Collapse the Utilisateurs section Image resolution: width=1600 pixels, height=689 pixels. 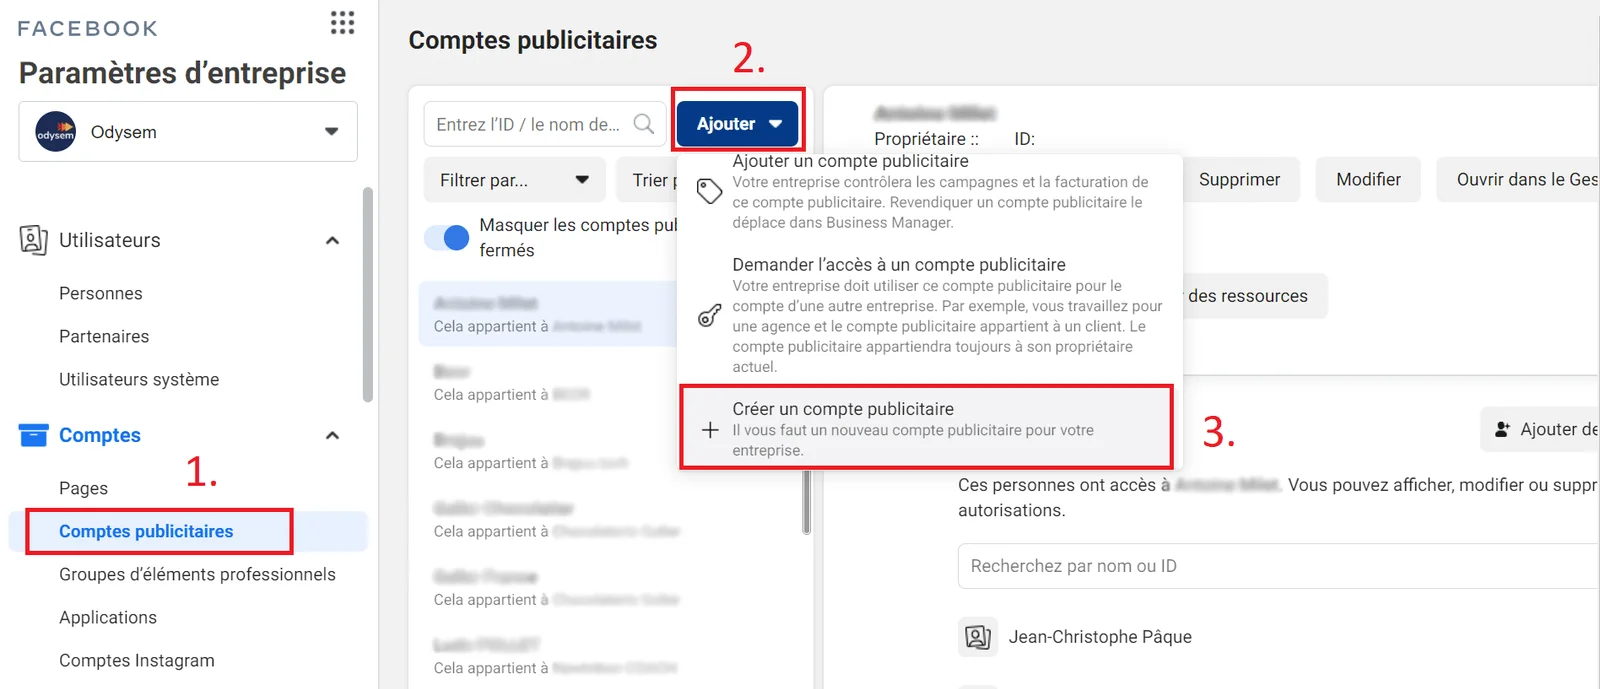coord(333,241)
